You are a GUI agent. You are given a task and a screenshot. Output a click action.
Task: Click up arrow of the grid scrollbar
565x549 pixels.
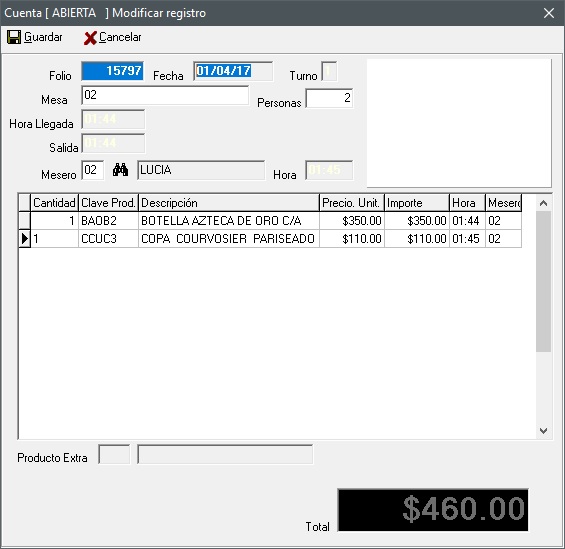click(x=543, y=203)
